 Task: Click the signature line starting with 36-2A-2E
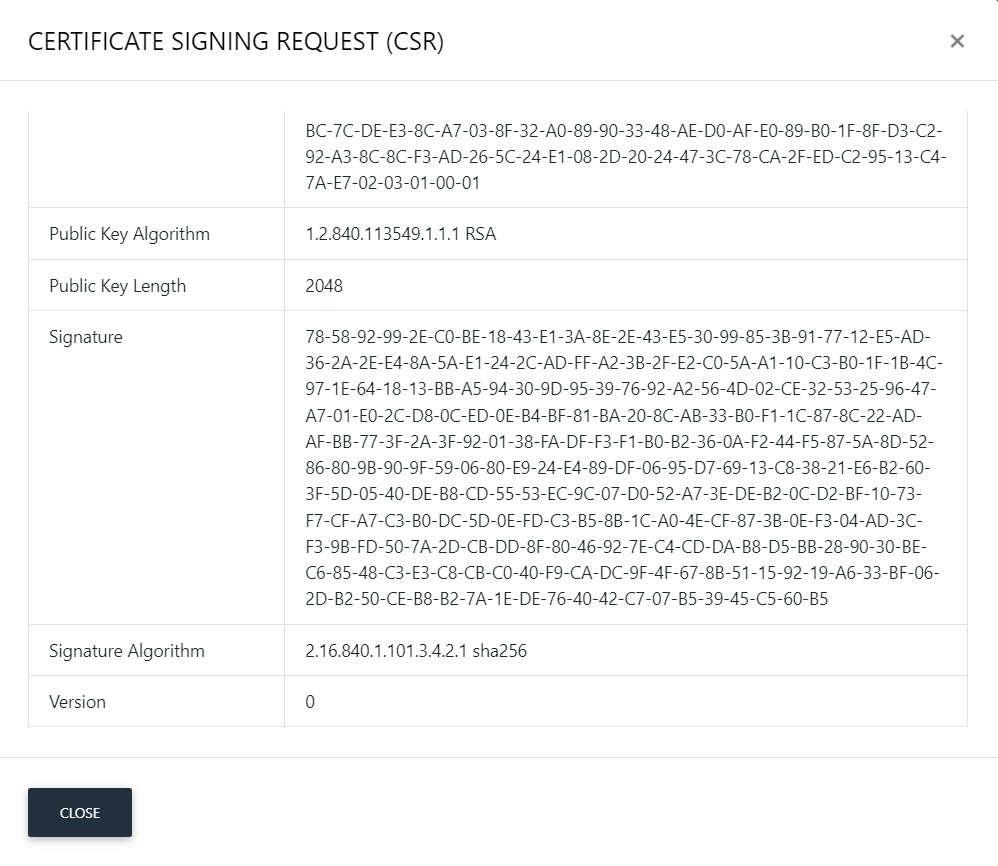tap(624, 363)
